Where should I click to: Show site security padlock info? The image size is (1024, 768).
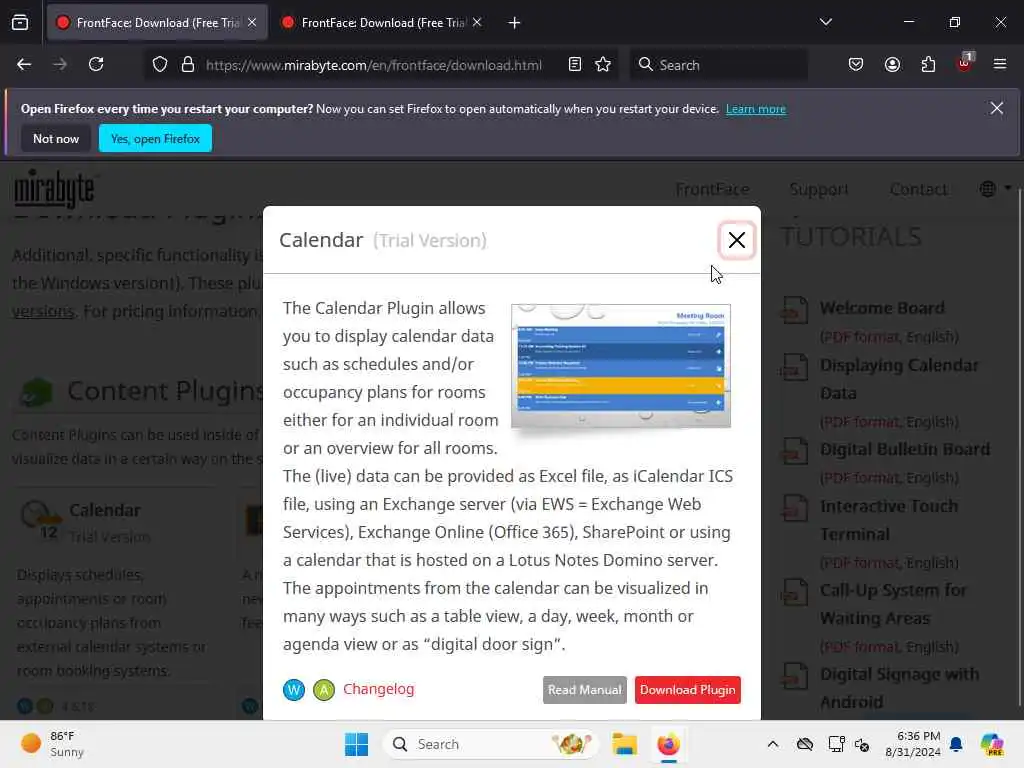coord(188,65)
